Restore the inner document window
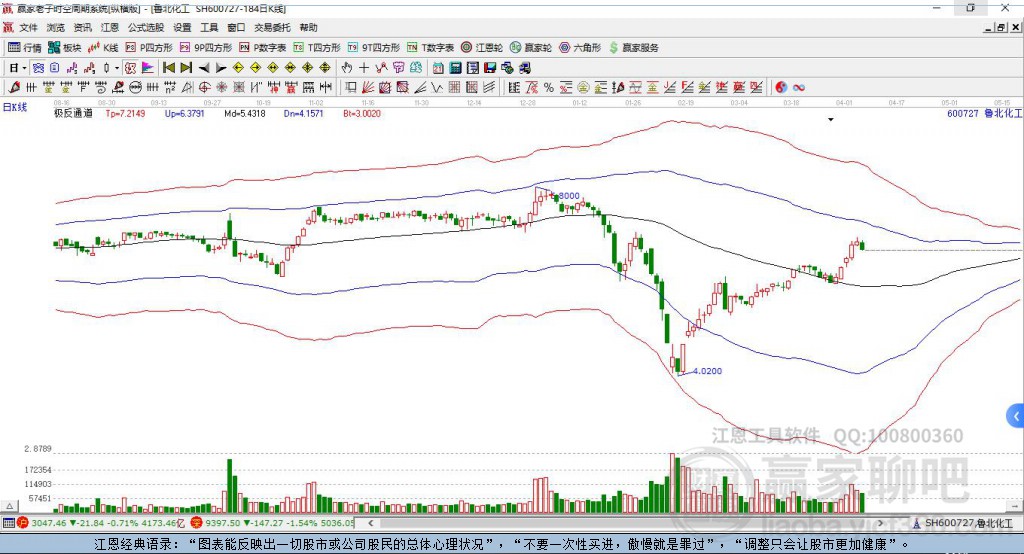 tap(1000, 27)
